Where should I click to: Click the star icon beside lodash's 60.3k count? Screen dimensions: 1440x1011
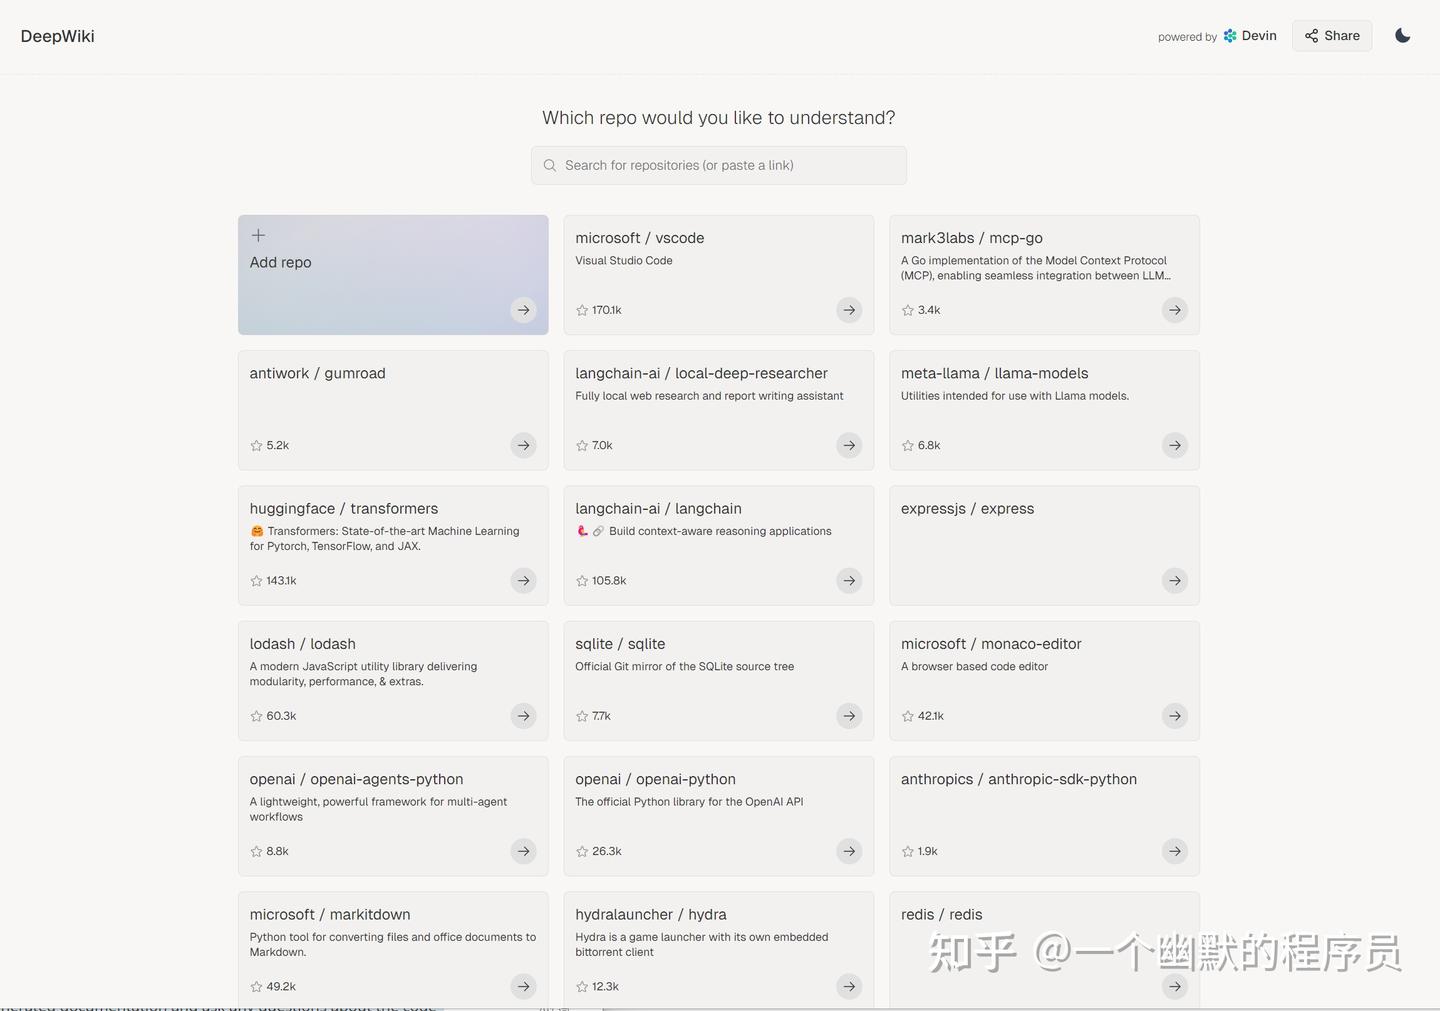255,715
